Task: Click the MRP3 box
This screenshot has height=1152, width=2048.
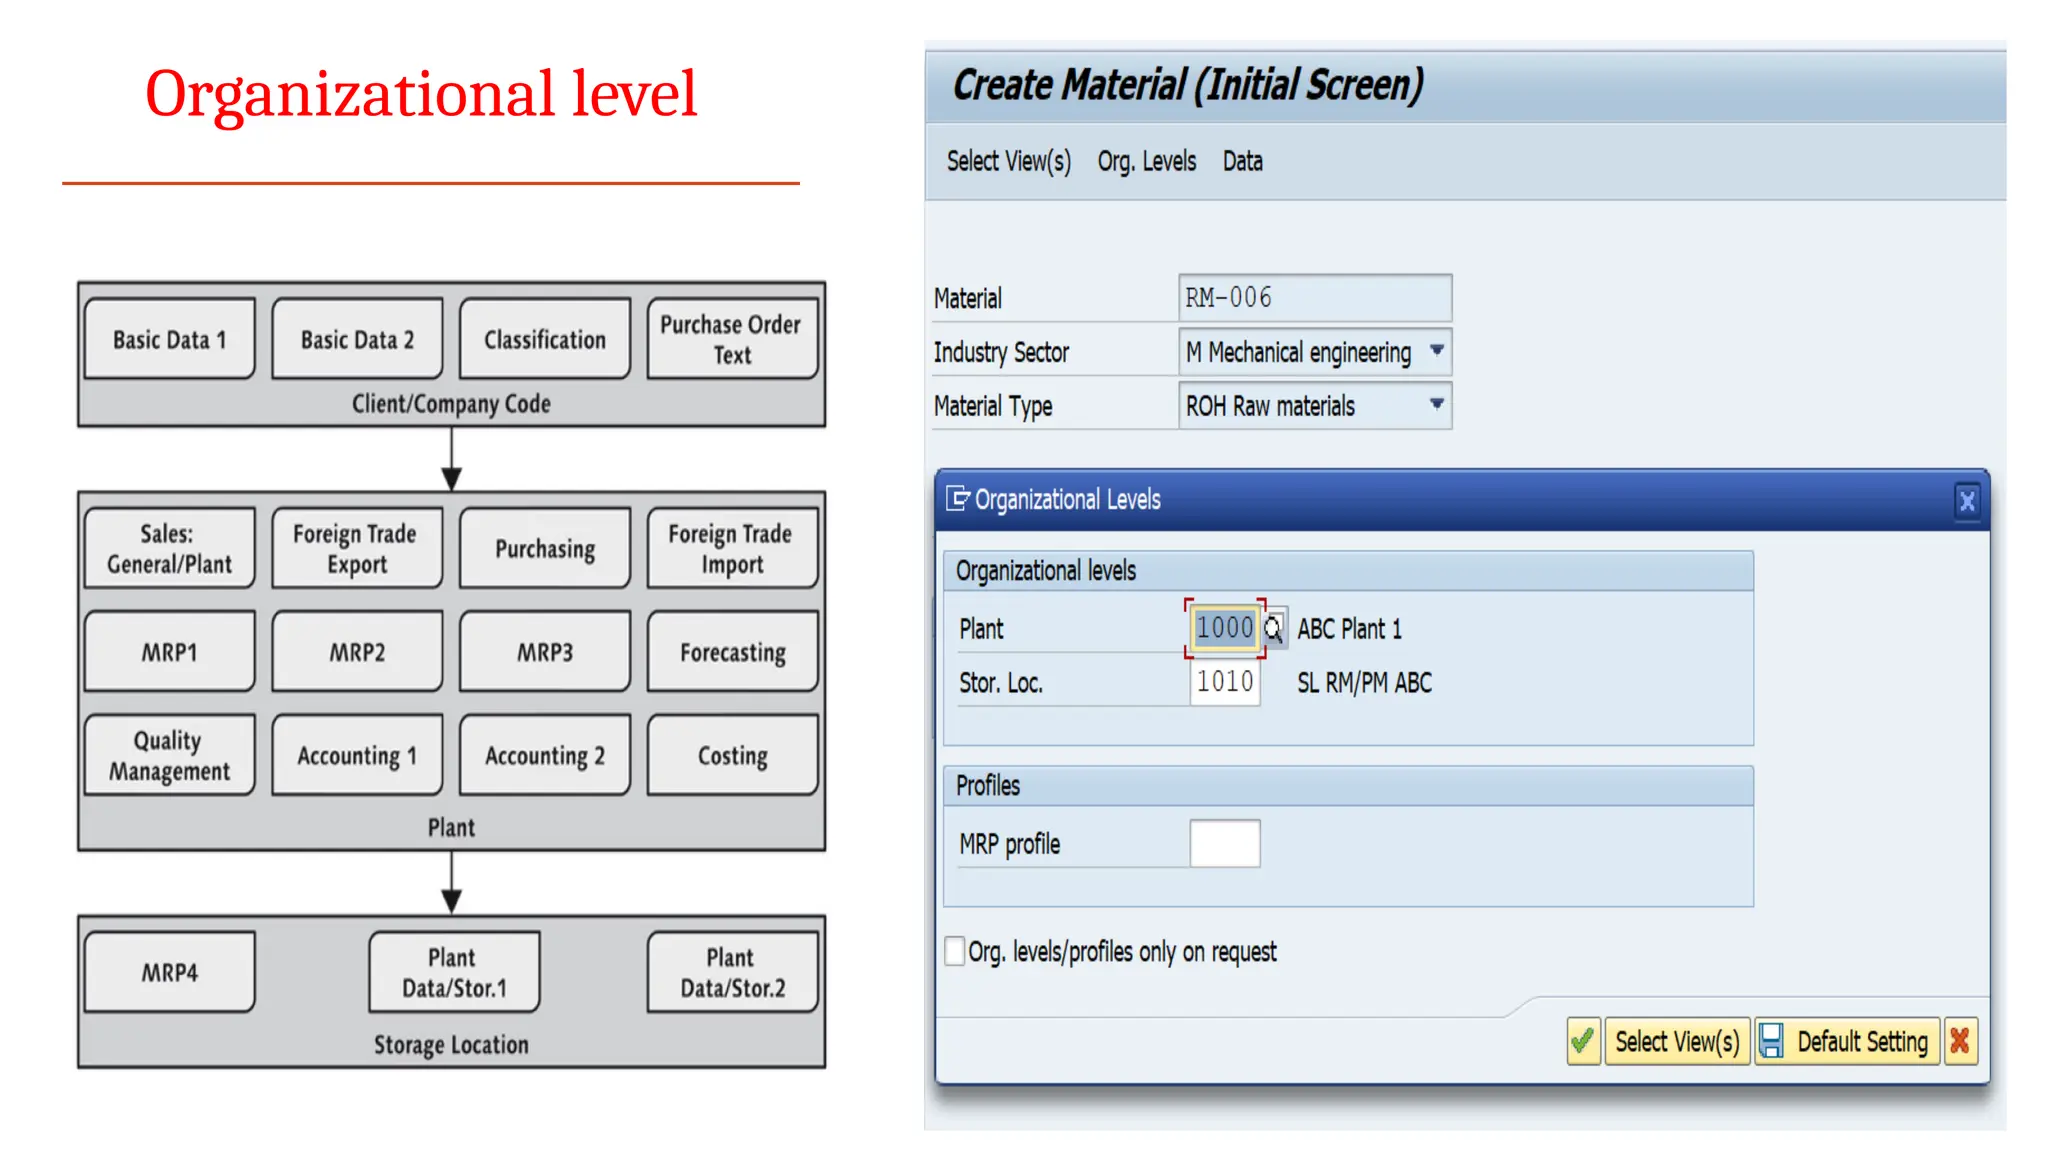Action: coord(545,652)
